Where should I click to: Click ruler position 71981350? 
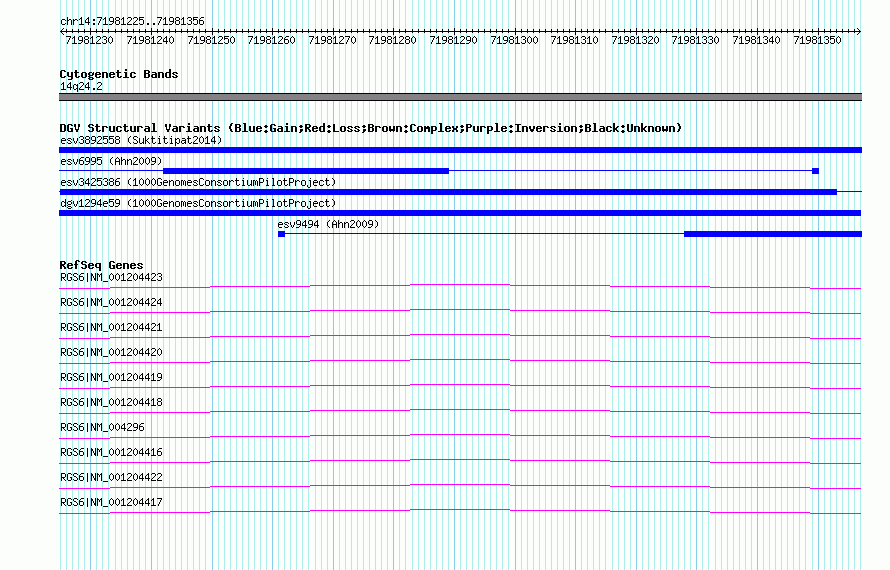tap(817, 40)
